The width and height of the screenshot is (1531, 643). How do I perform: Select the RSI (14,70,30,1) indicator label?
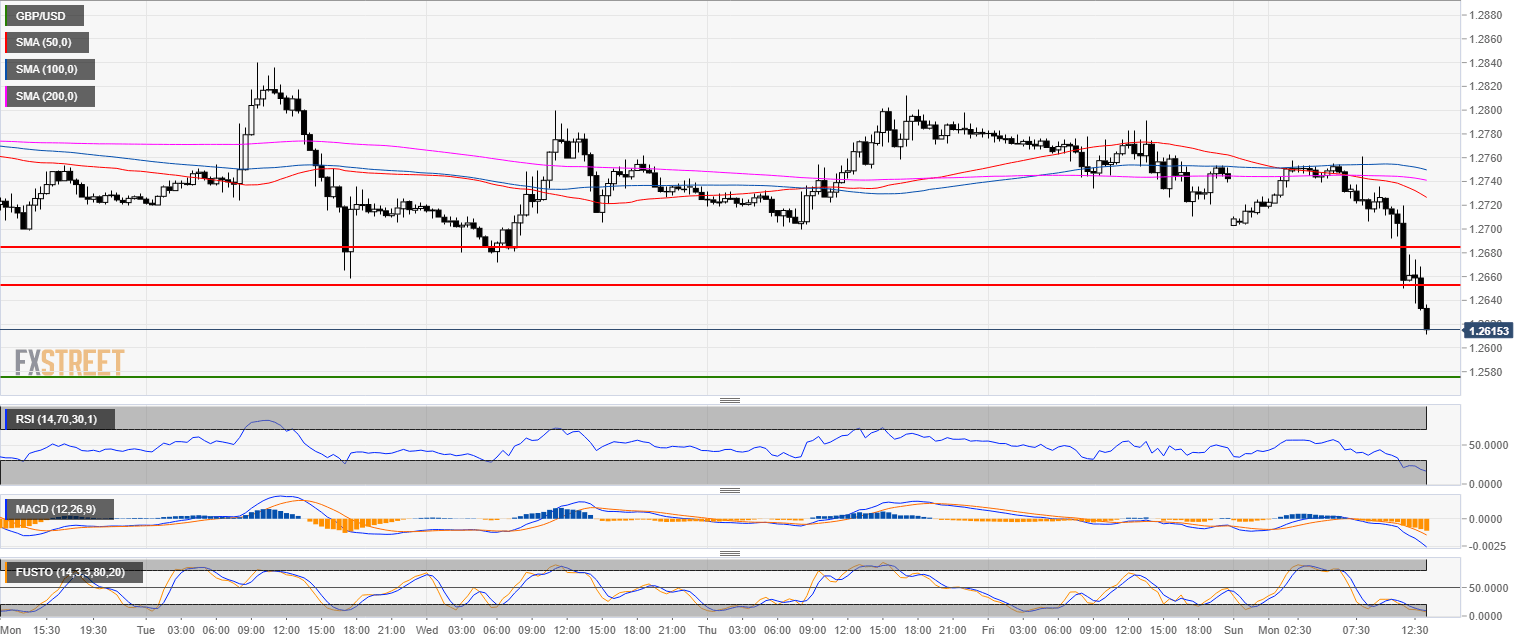(x=60, y=419)
